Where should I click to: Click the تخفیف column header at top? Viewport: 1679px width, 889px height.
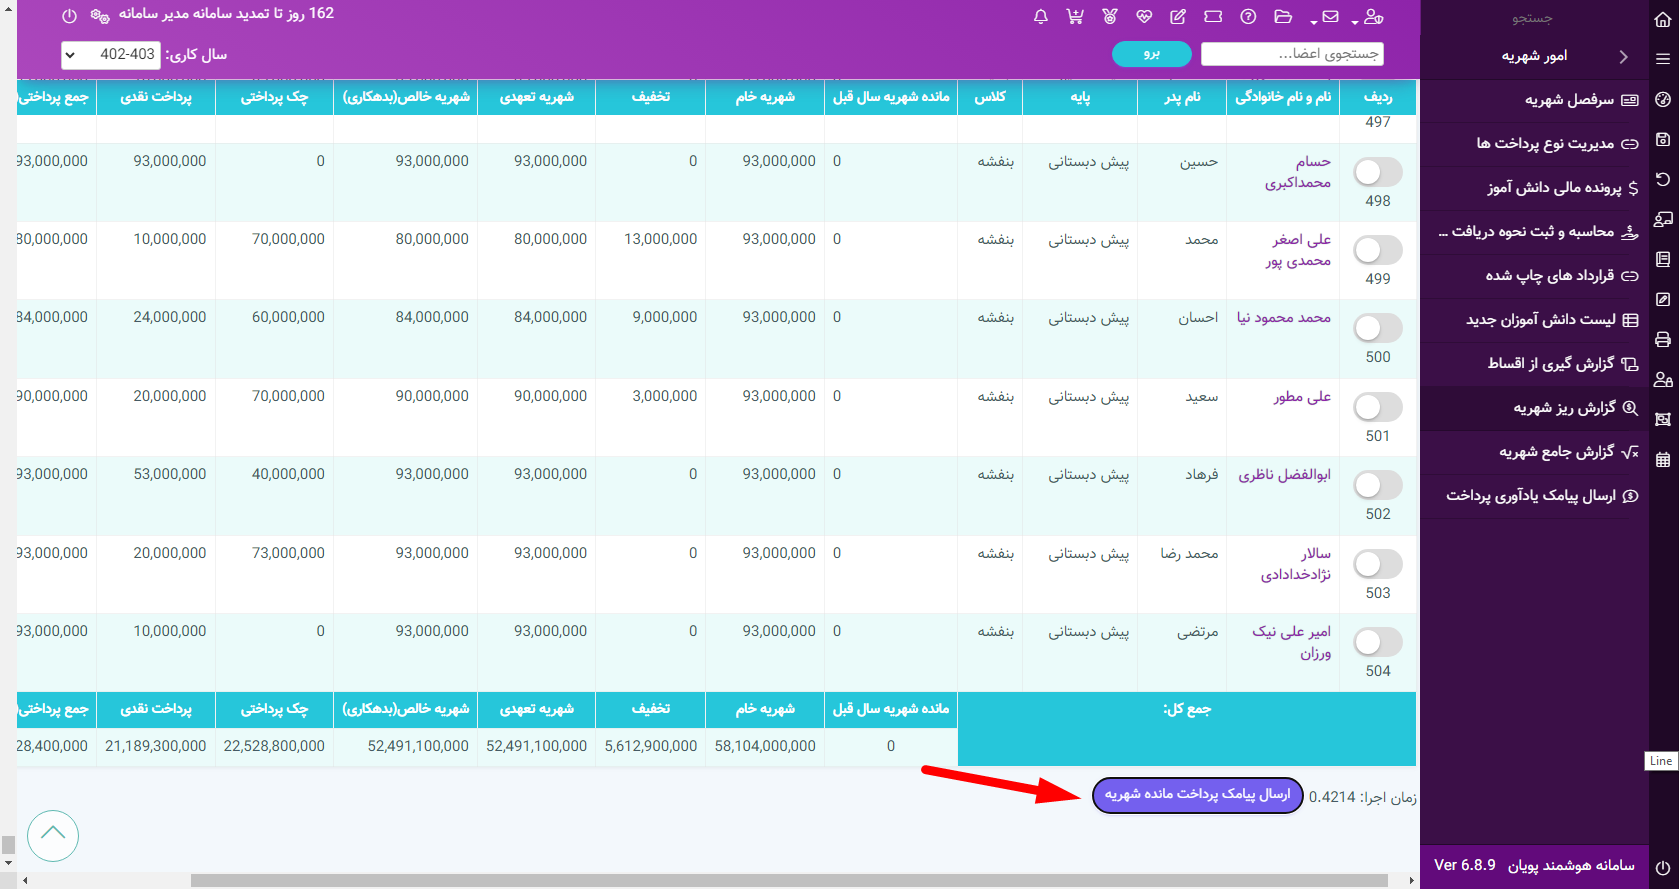(x=651, y=98)
